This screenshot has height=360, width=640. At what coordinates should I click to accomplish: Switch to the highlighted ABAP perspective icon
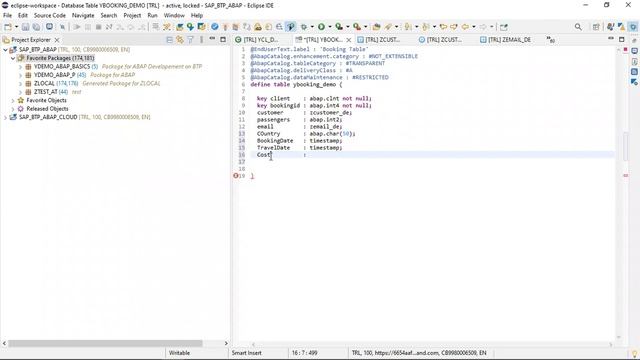(x=633, y=27)
